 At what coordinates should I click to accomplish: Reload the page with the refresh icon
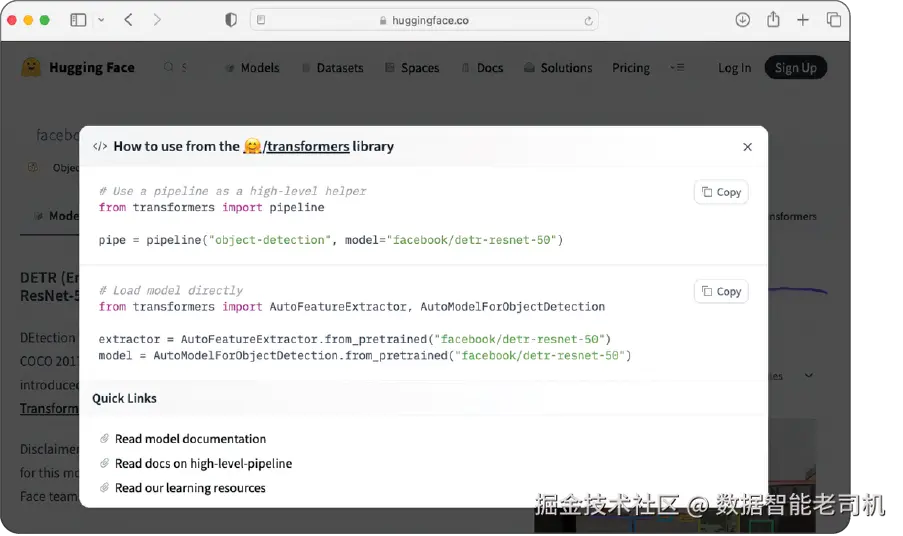[x=588, y=21]
